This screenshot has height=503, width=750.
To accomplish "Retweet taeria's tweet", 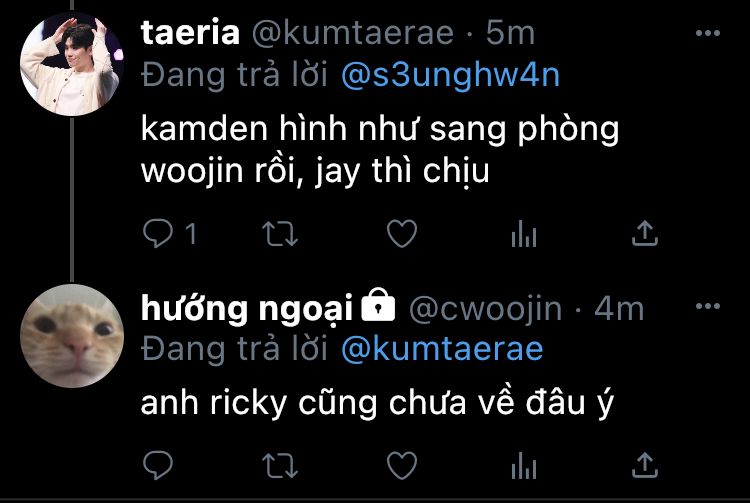I will [x=280, y=234].
